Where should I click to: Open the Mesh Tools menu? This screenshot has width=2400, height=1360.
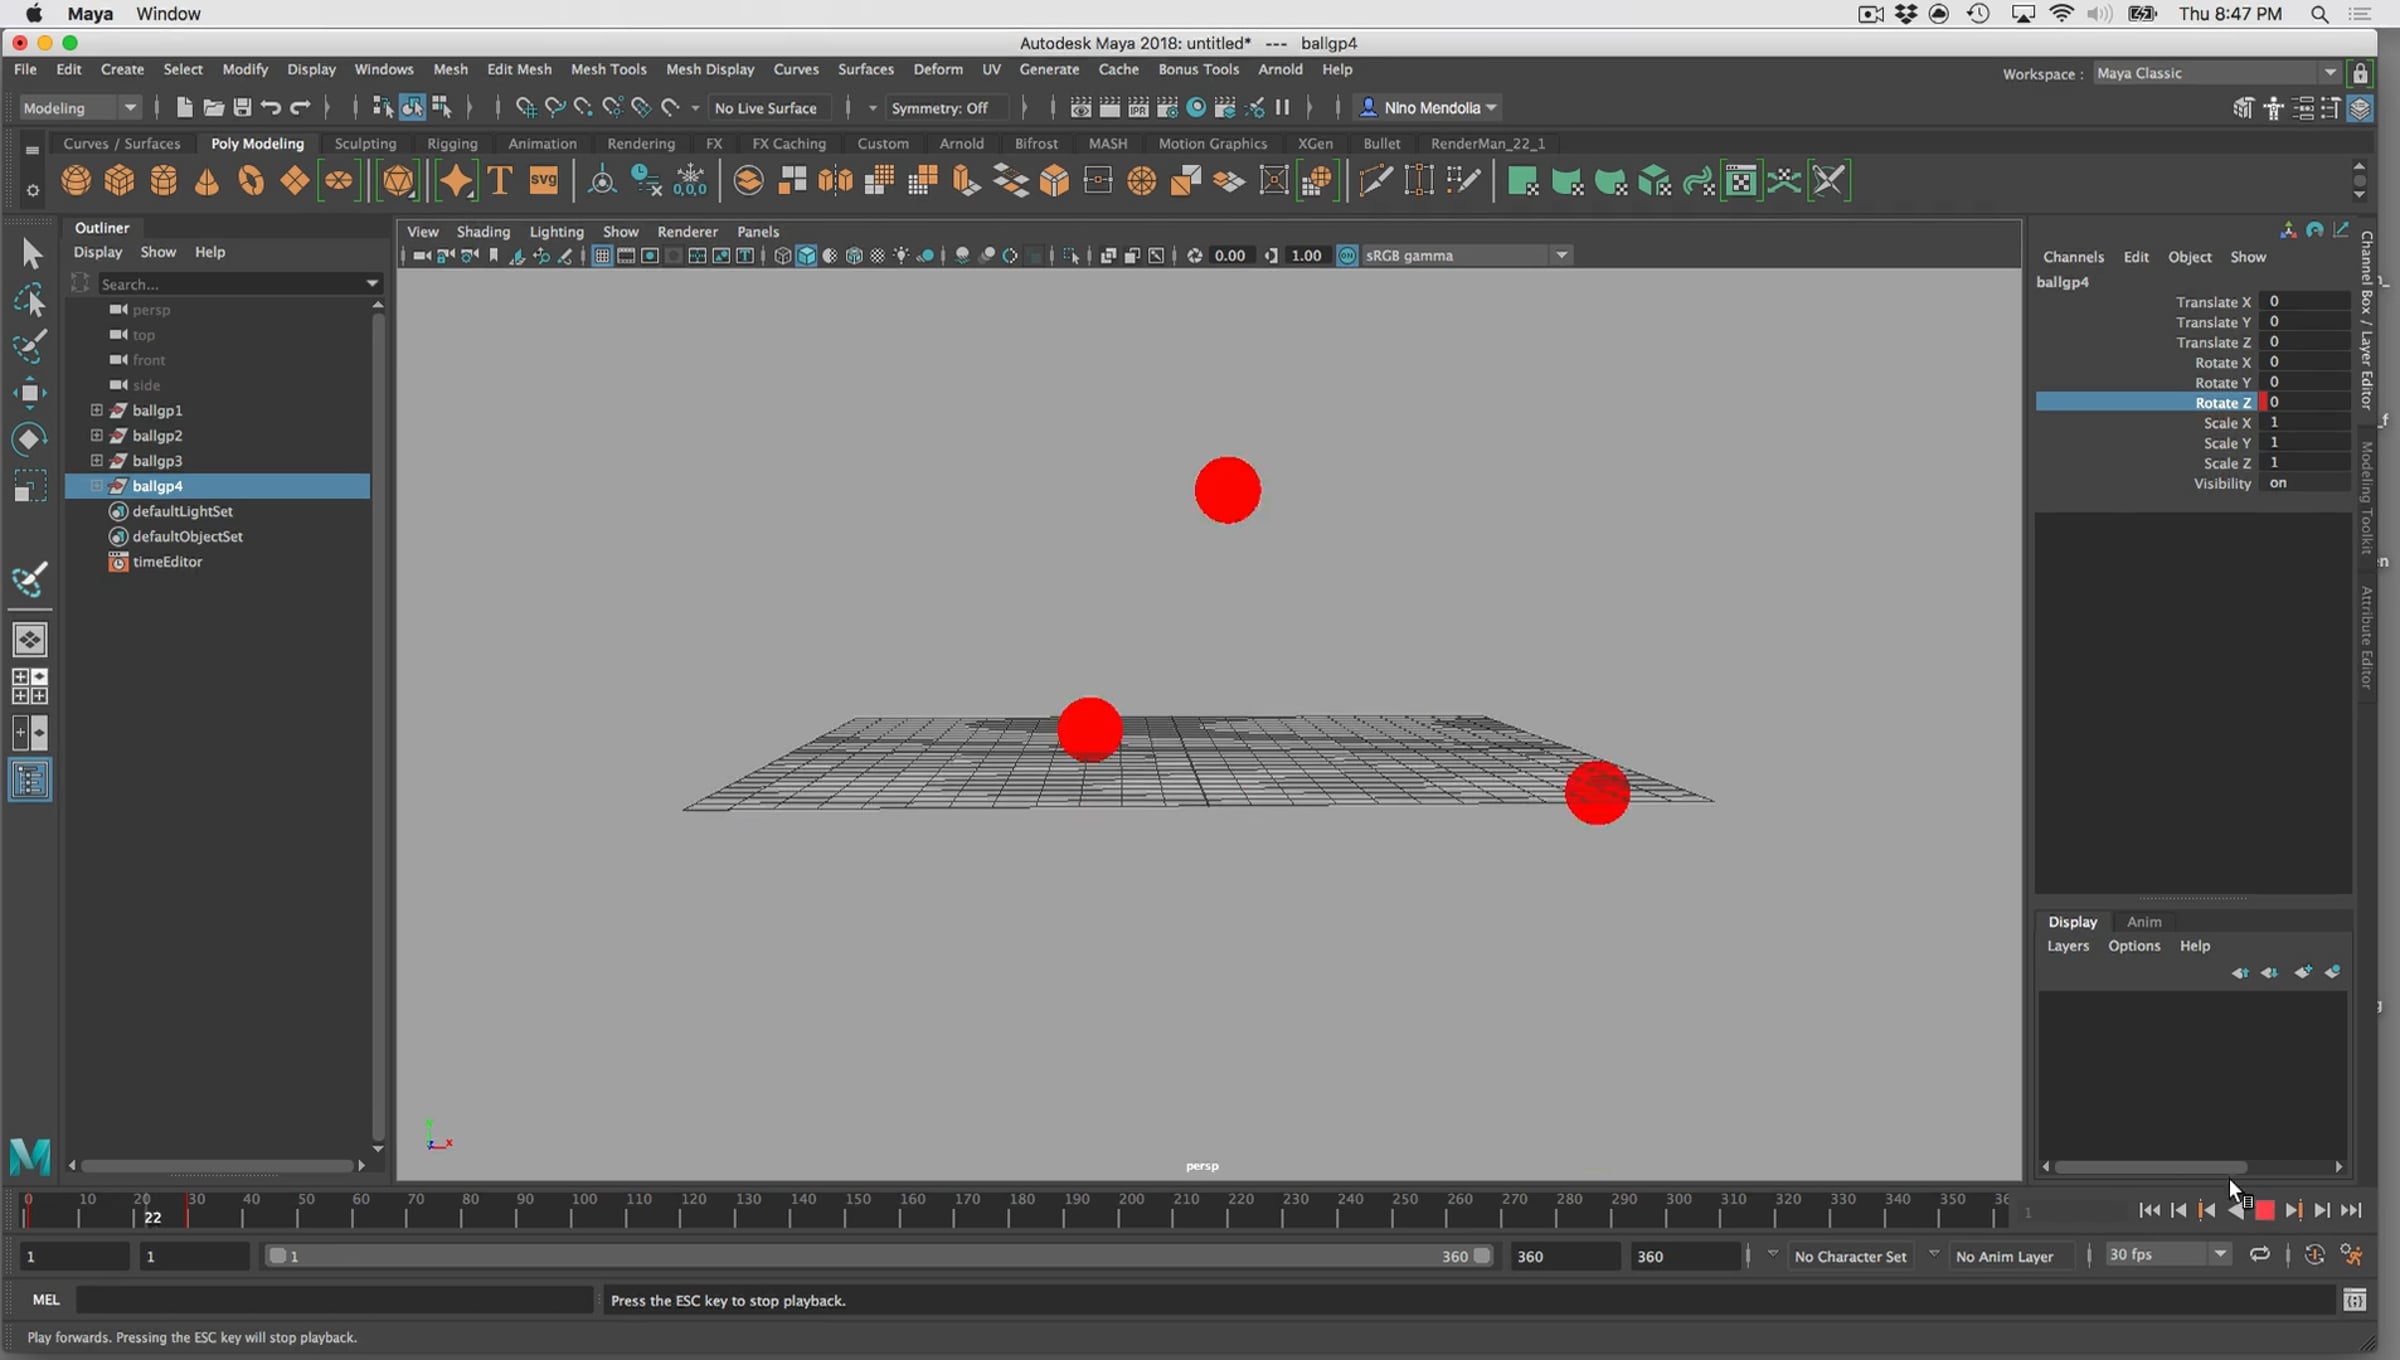pos(608,69)
